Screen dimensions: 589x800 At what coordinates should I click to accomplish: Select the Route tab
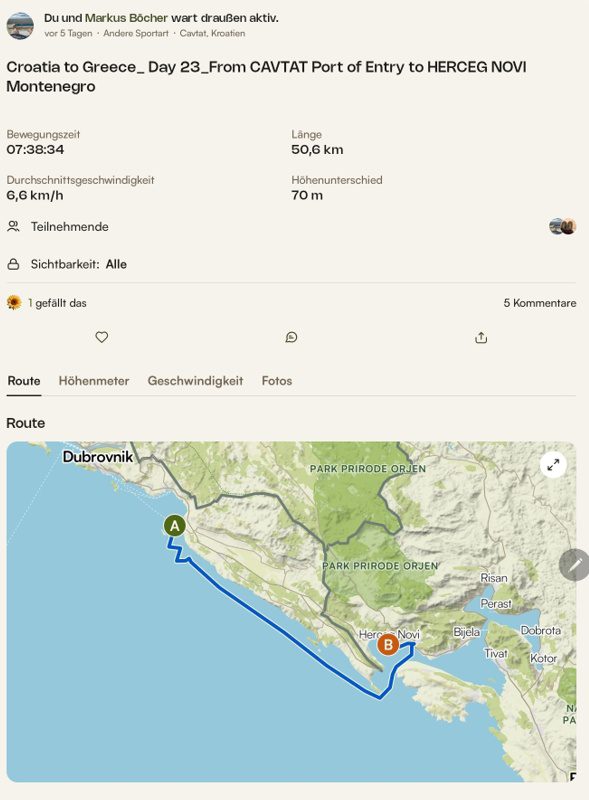[24, 381]
